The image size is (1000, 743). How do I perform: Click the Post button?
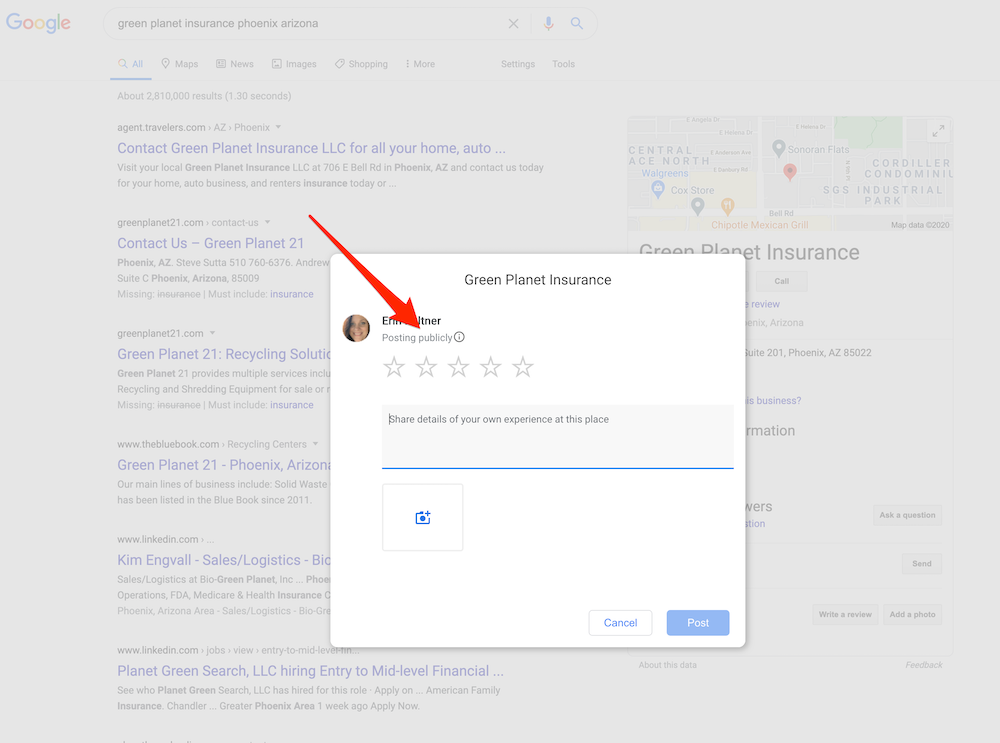pyautogui.click(x=698, y=622)
